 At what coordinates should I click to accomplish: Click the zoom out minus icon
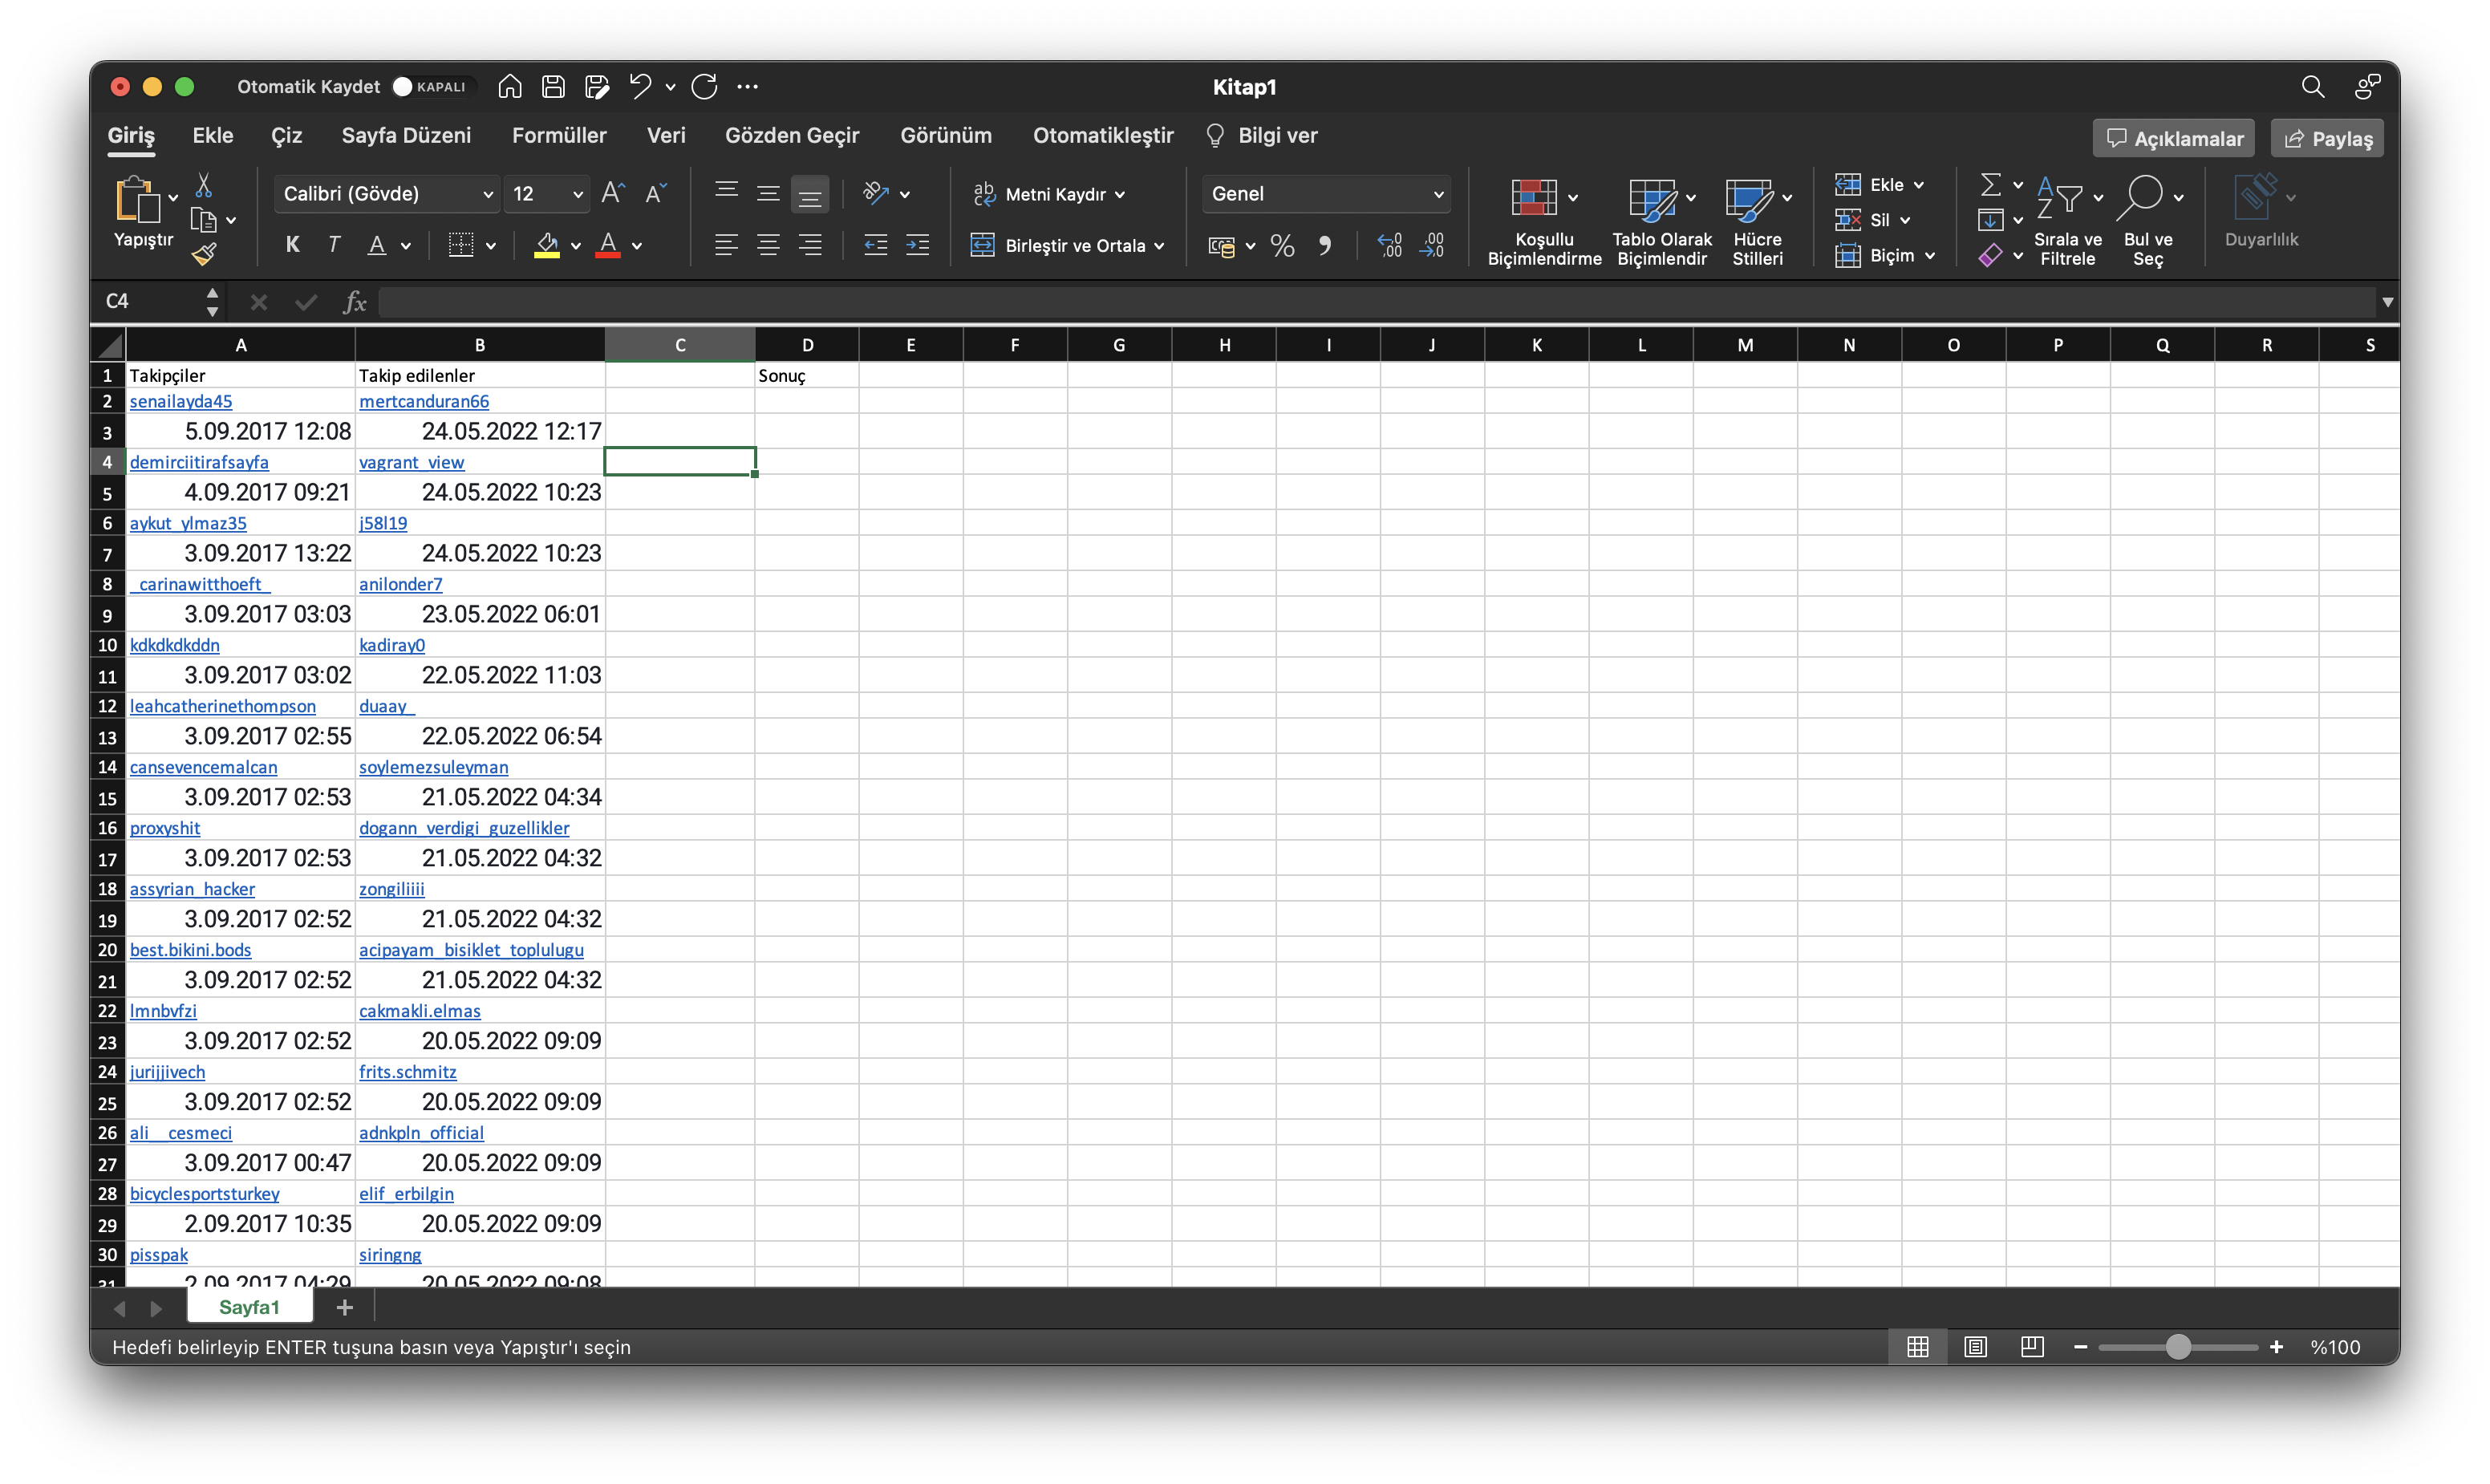click(x=2081, y=1347)
